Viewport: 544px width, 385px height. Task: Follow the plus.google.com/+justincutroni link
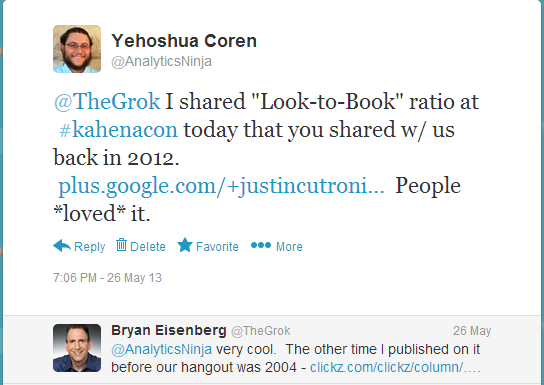[x=221, y=186]
